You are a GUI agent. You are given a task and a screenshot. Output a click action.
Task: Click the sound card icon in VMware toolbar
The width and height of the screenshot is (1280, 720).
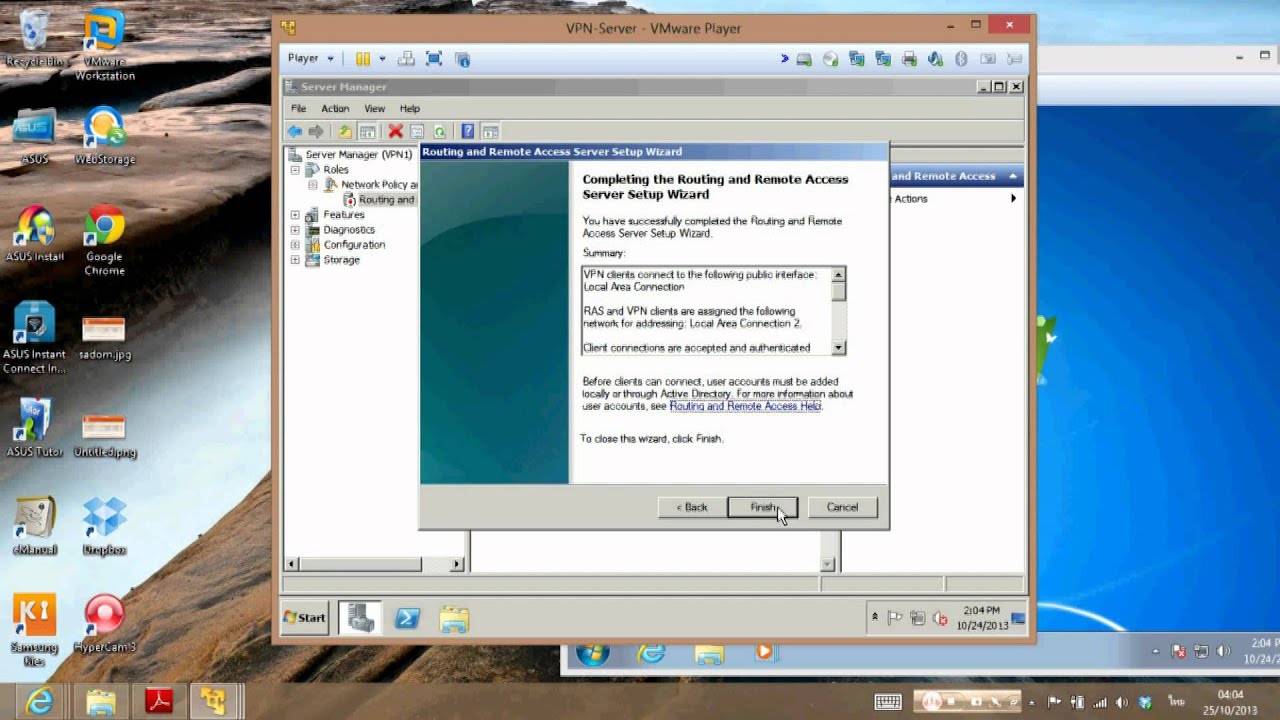935,59
